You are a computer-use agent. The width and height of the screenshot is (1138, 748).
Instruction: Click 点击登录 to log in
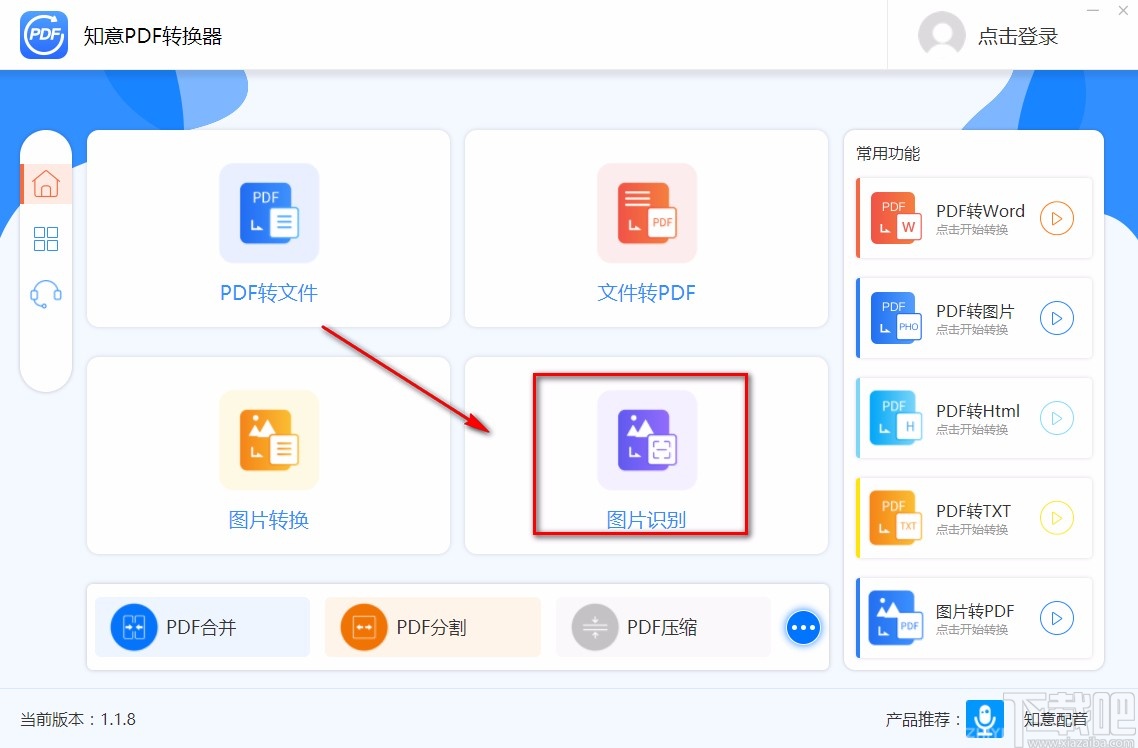tap(1018, 35)
